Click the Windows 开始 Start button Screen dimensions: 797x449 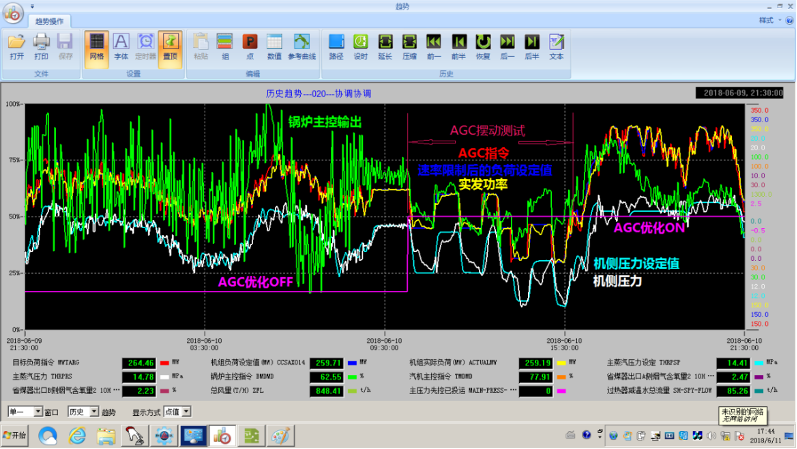(16, 435)
